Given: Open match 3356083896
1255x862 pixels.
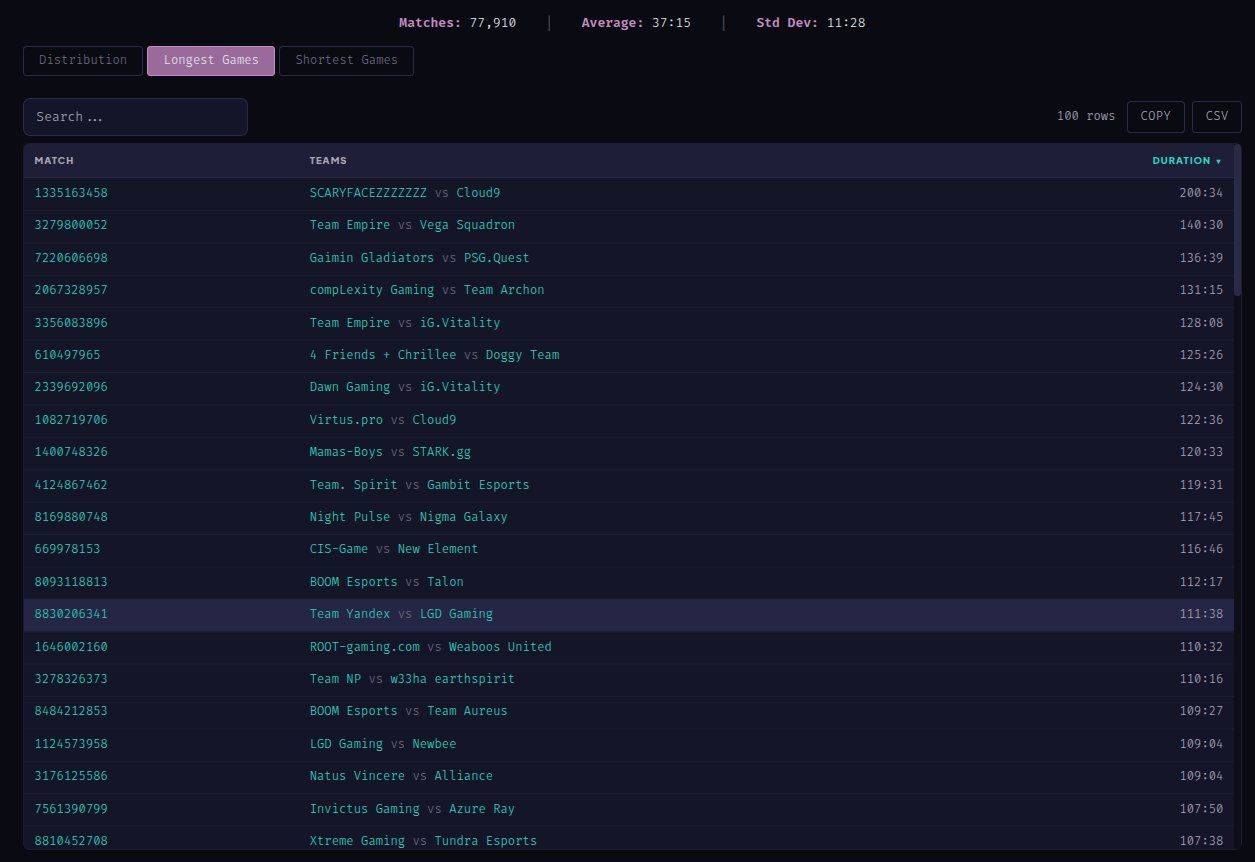Looking at the screenshot, I should pos(71,323).
